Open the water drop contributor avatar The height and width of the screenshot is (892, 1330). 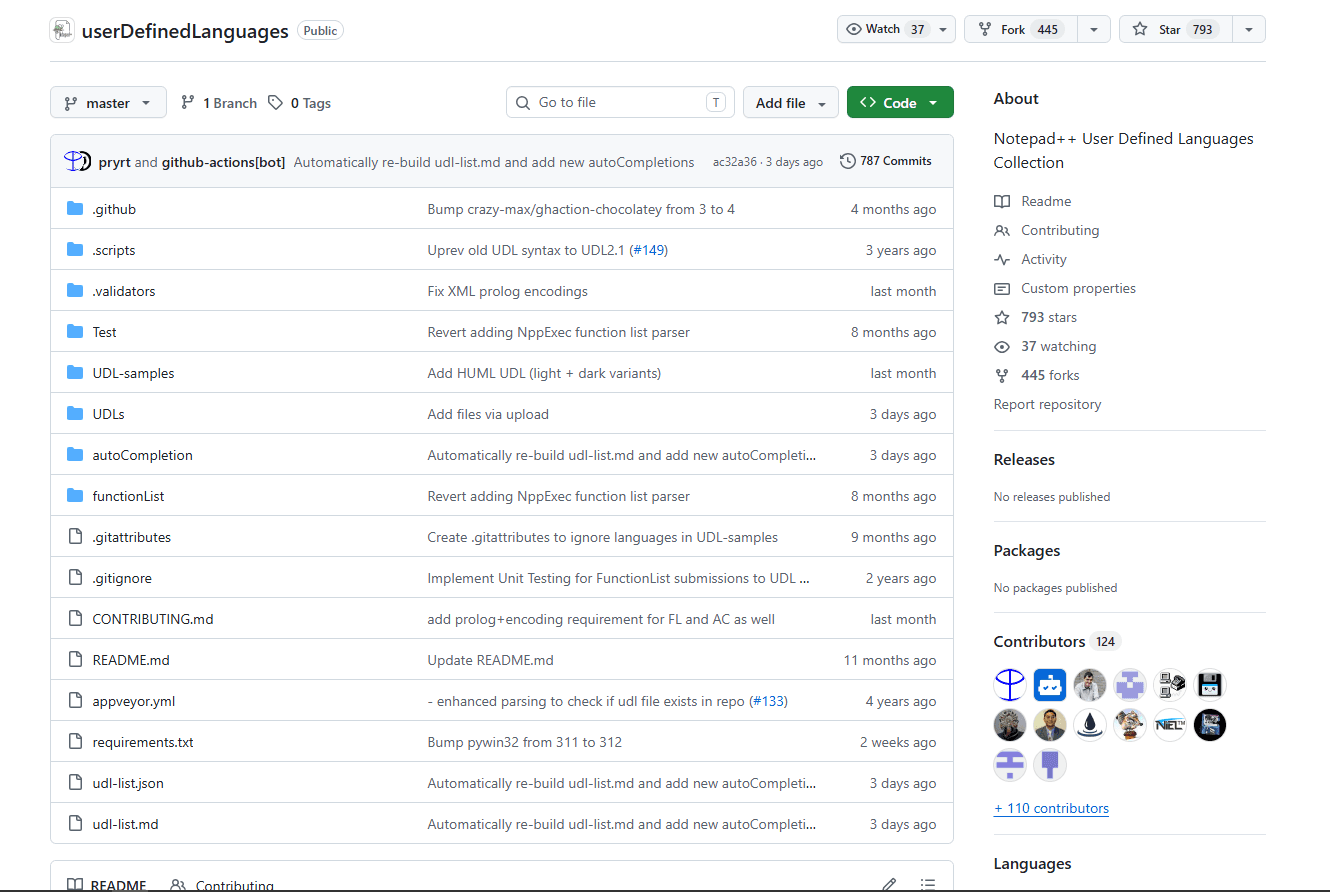1090,725
